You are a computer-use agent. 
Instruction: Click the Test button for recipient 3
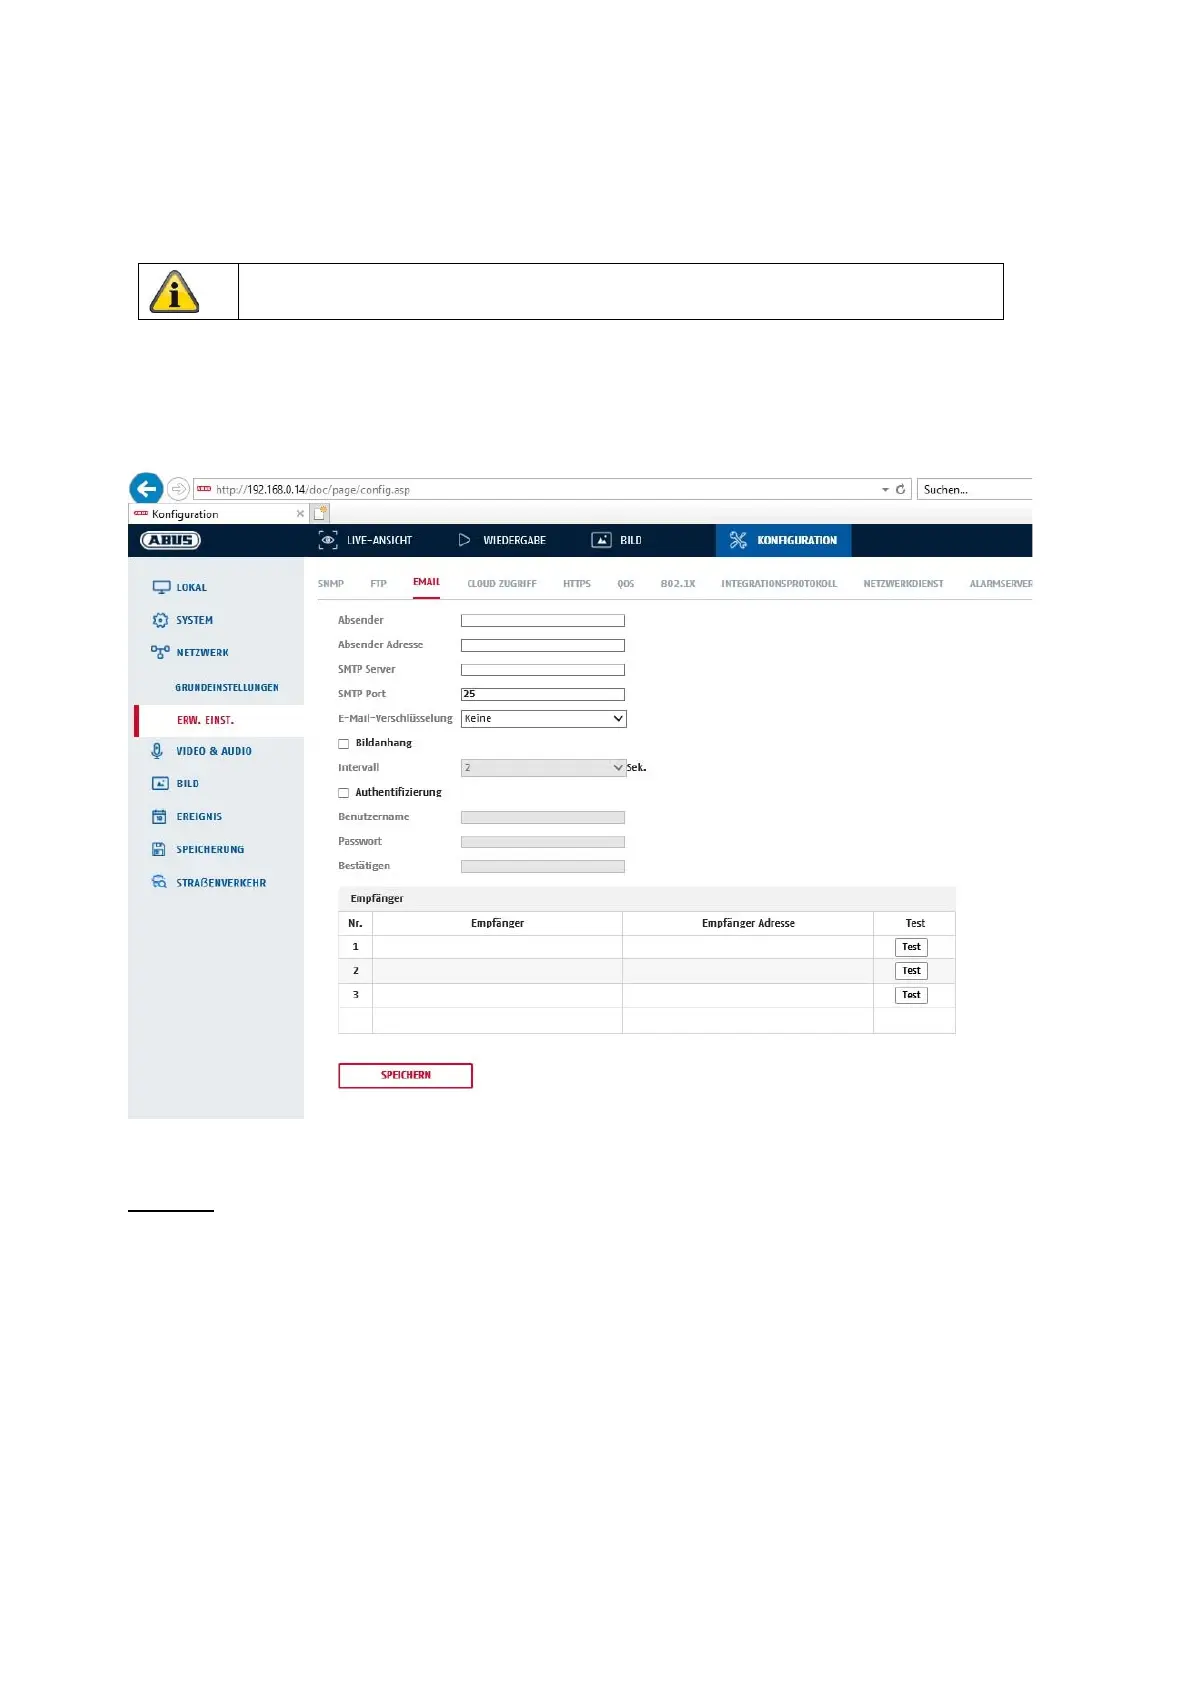tap(911, 995)
